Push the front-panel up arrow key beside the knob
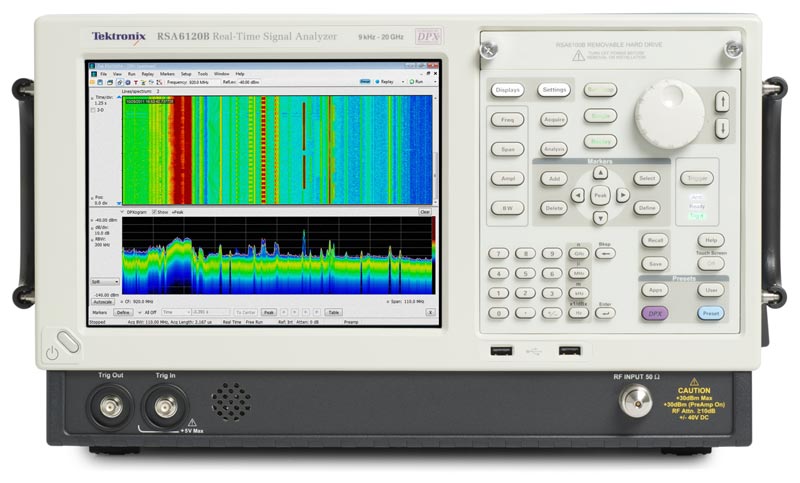 coord(722,101)
